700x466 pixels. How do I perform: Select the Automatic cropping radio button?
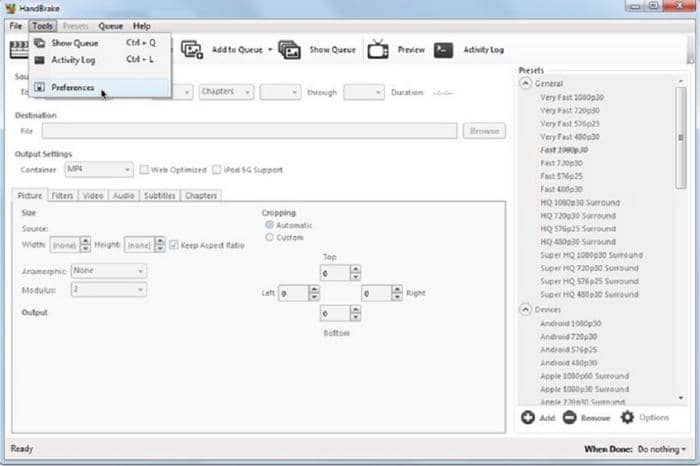click(269, 225)
